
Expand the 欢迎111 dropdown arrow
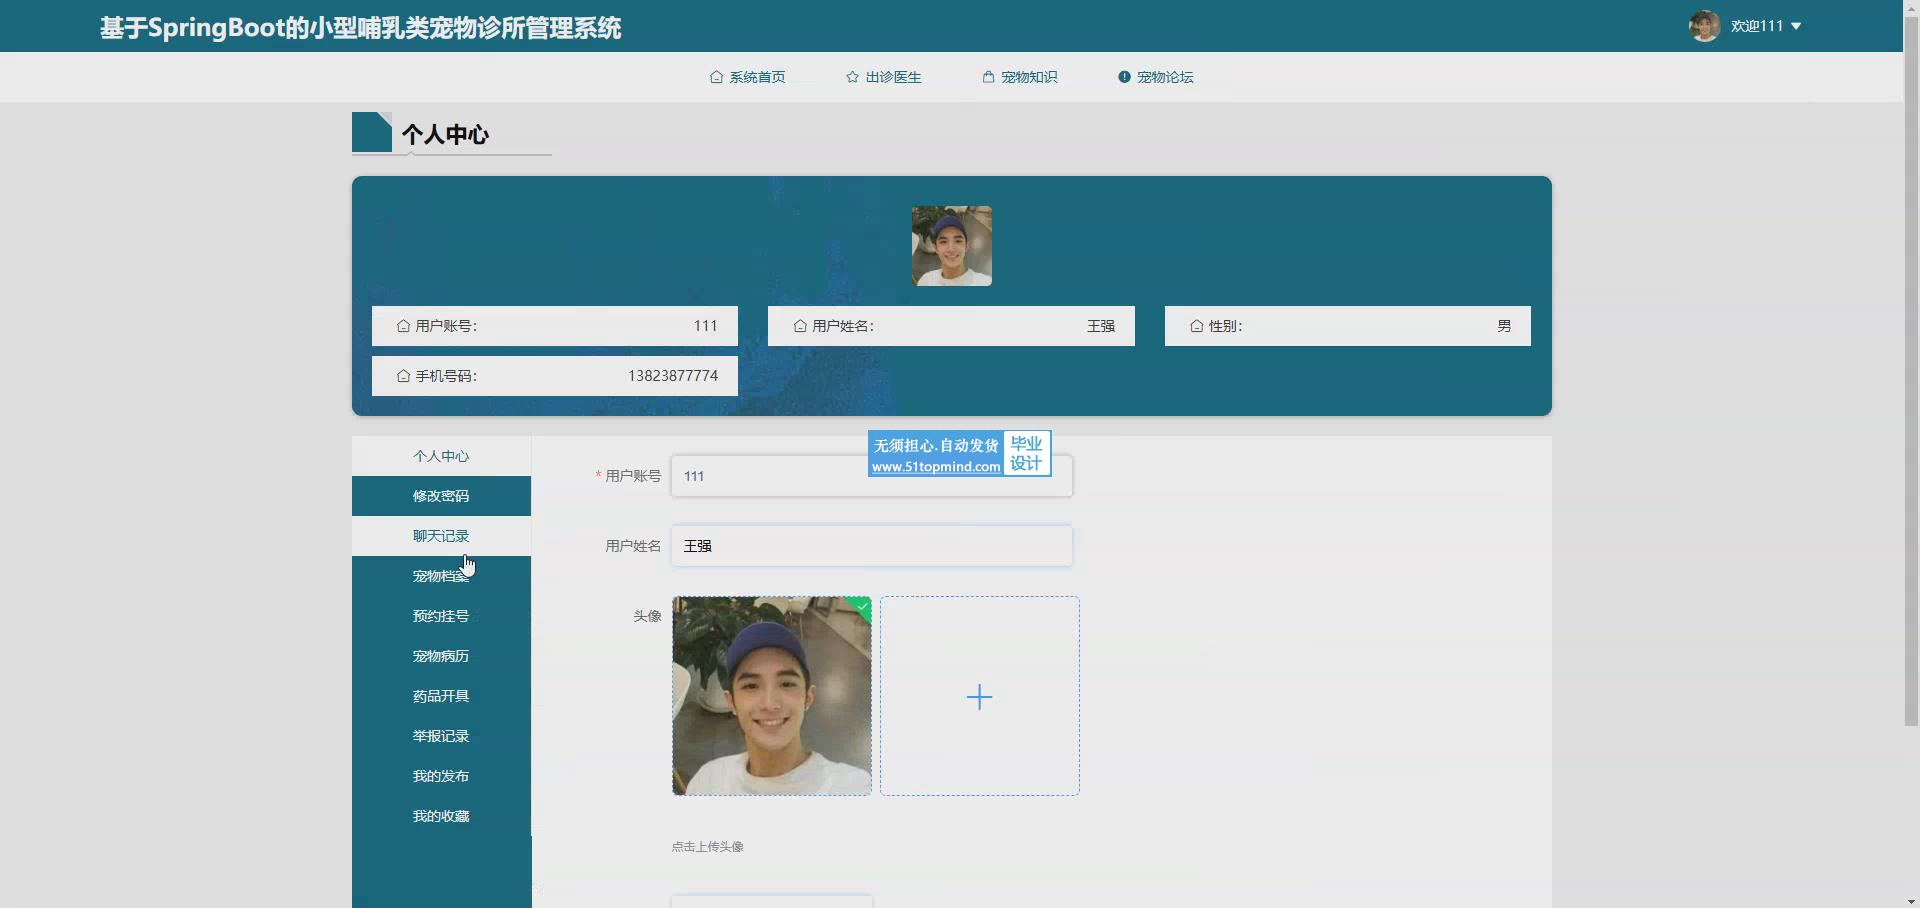pos(1796,26)
